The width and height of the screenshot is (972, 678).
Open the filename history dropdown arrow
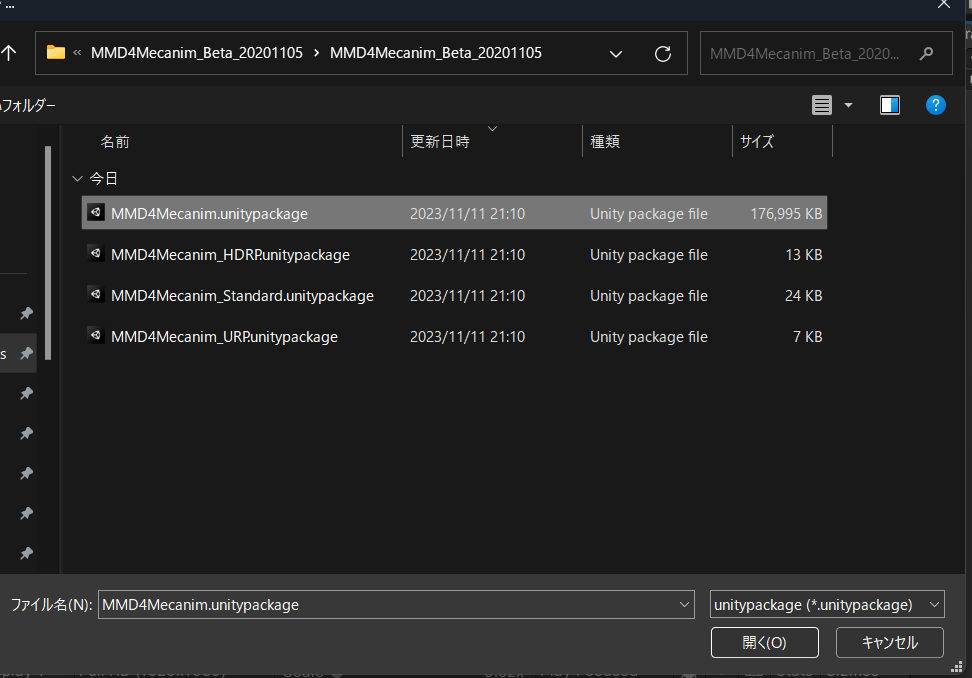(684, 604)
